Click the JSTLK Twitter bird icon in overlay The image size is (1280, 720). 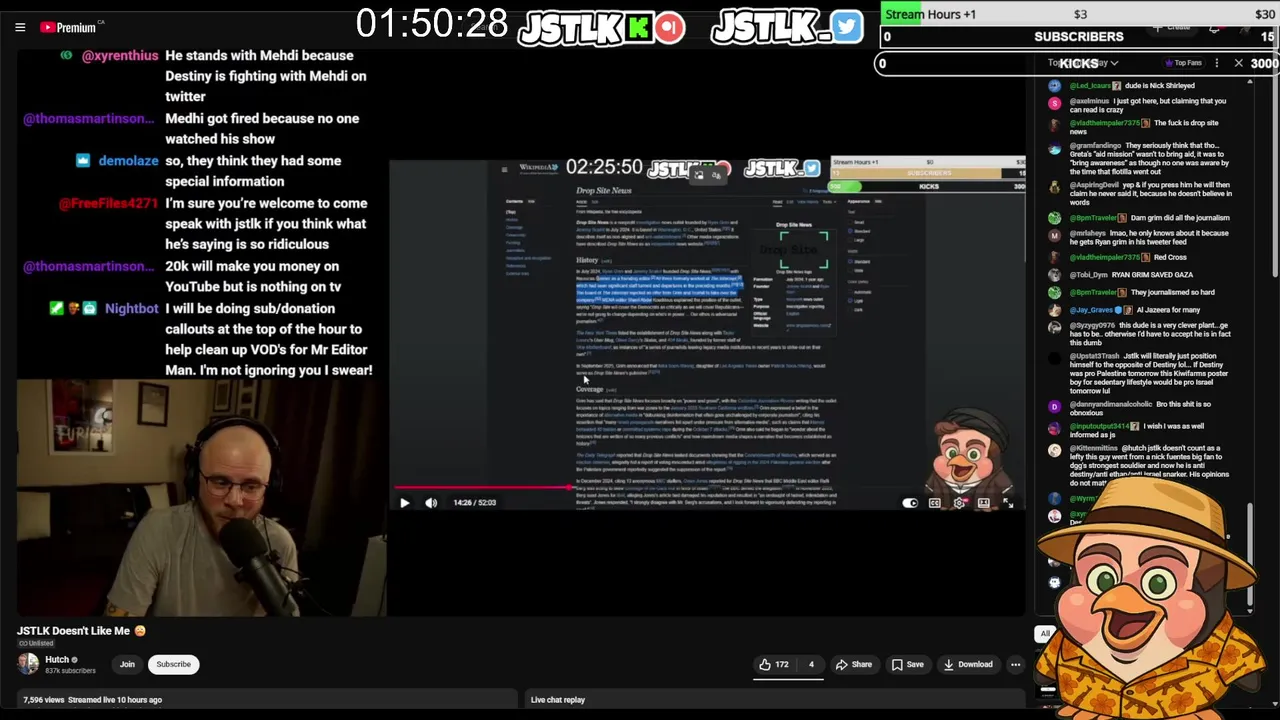pos(846,27)
